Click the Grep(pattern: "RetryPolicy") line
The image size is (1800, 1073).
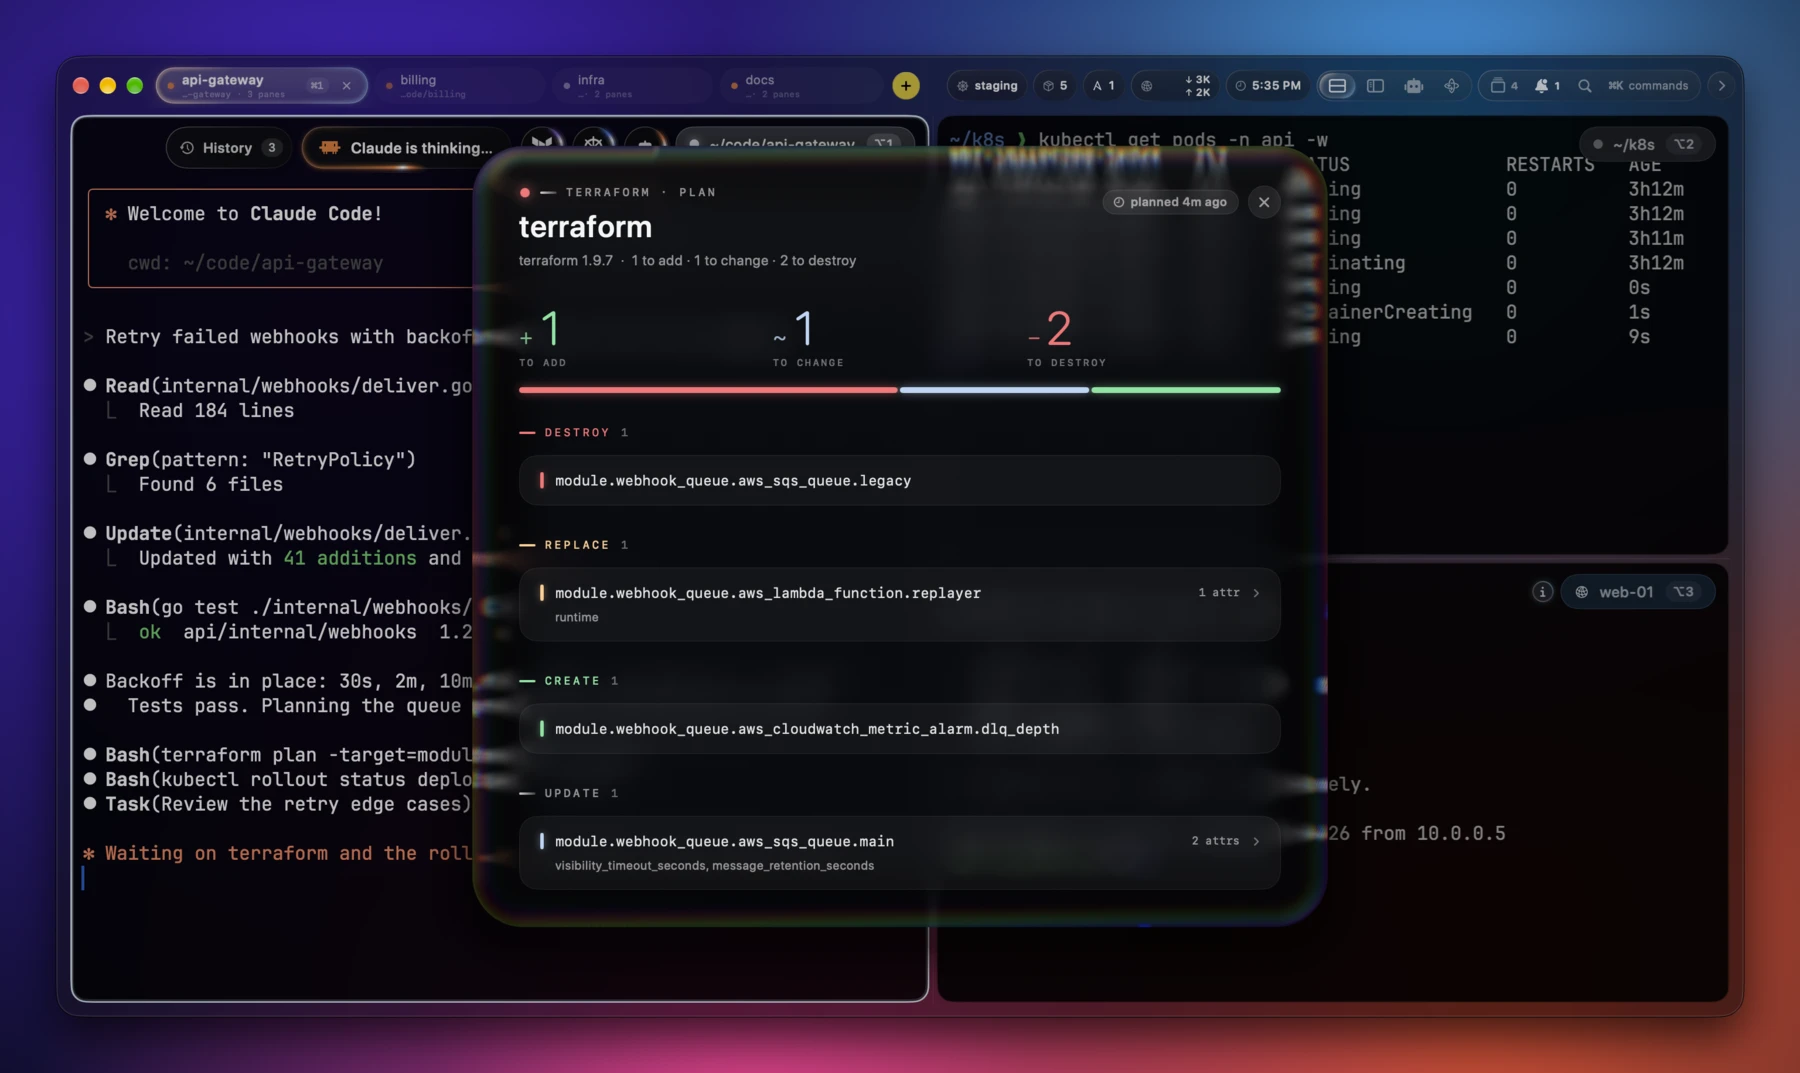click(260, 460)
